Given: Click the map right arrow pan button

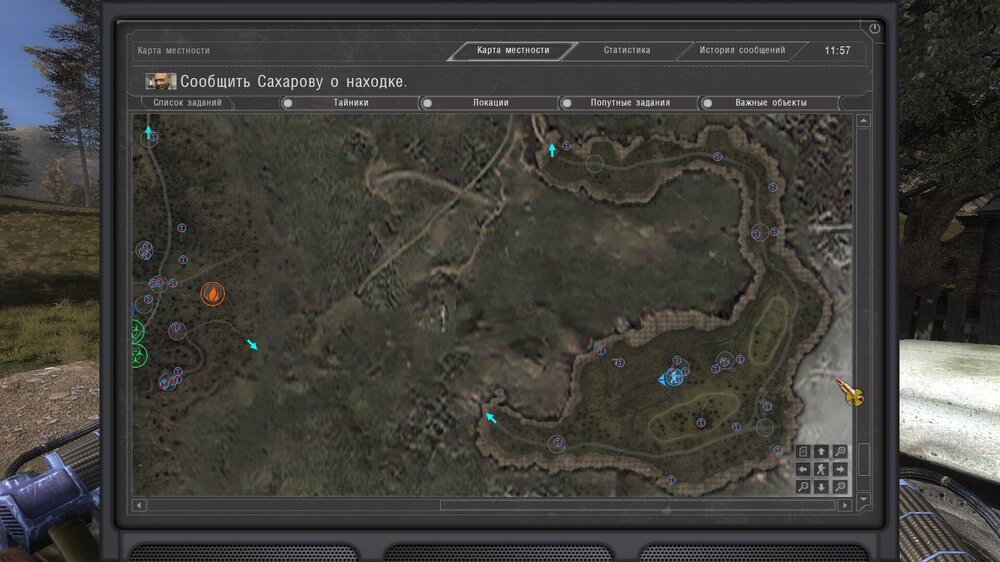Looking at the screenshot, I should pos(840,469).
